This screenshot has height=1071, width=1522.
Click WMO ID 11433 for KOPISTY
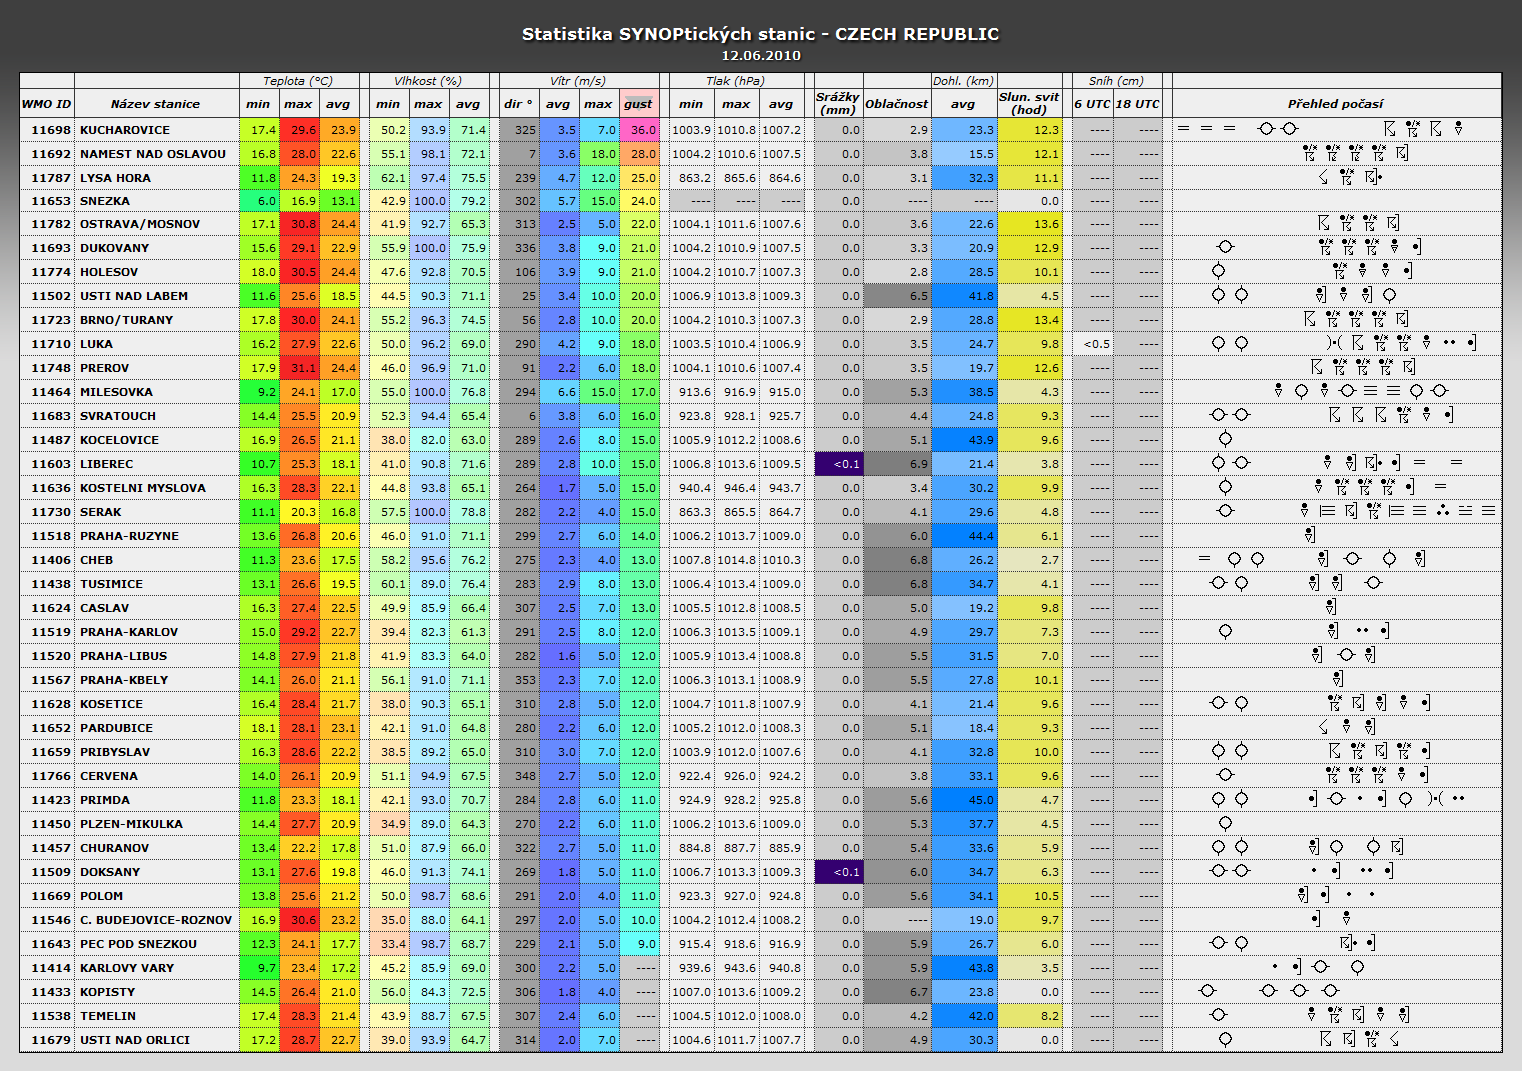pyautogui.click(x=51, y=992)
